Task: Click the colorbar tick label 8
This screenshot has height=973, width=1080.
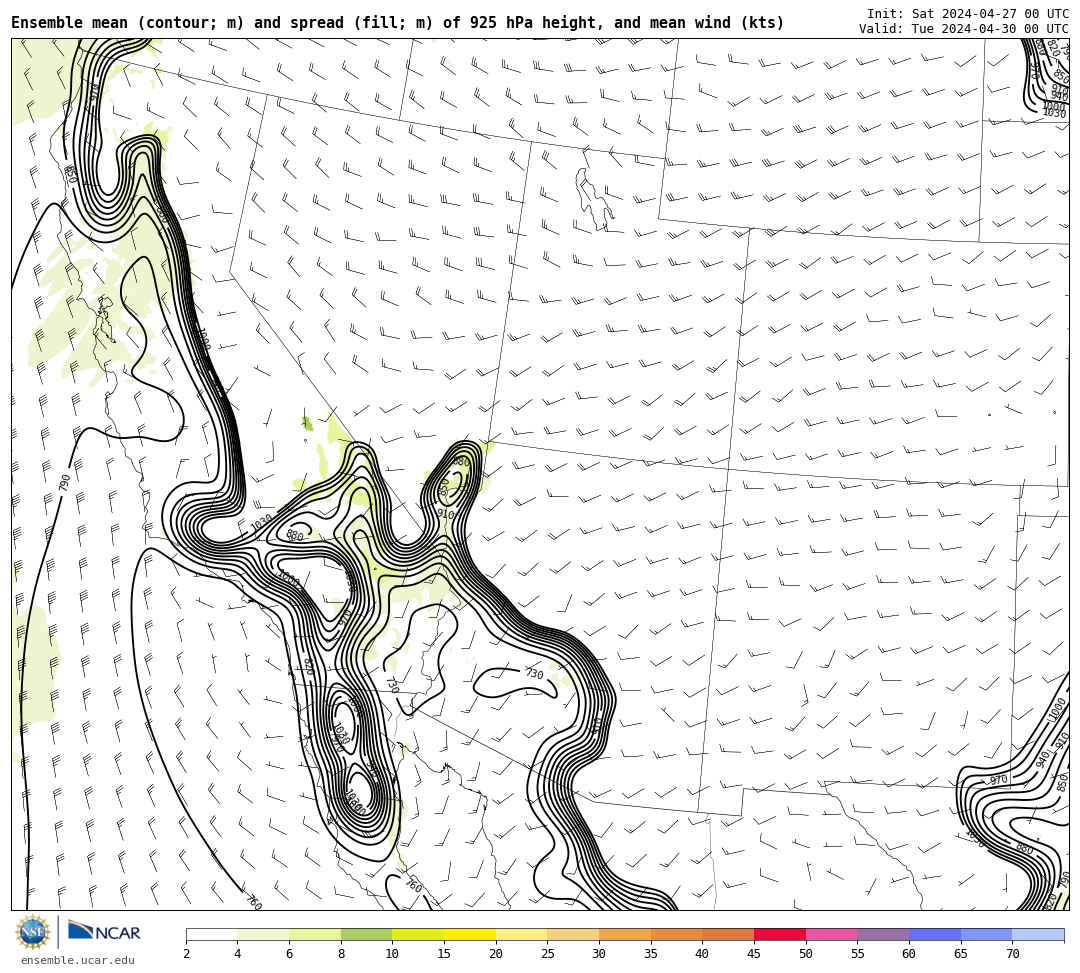Action: 341,954
